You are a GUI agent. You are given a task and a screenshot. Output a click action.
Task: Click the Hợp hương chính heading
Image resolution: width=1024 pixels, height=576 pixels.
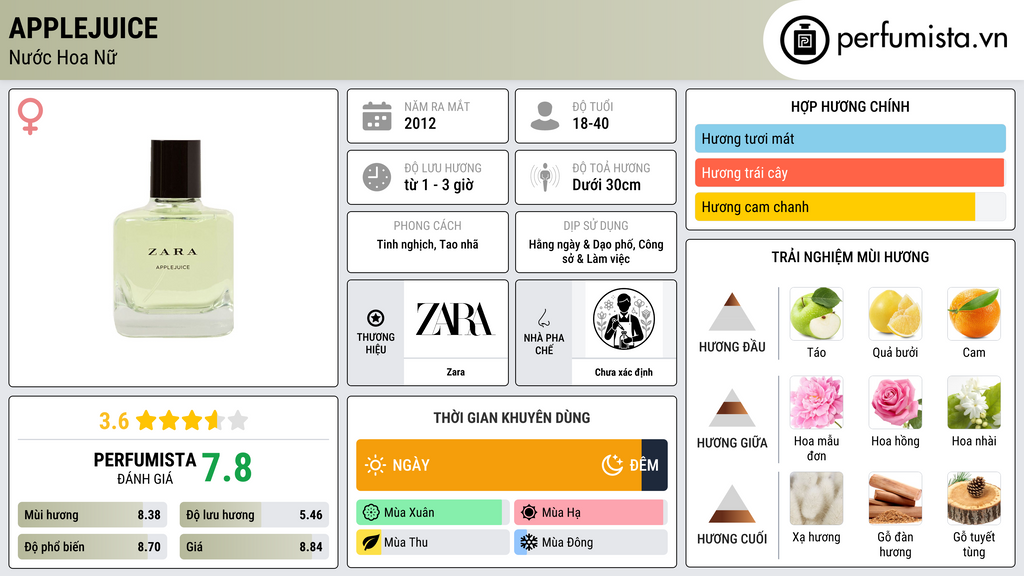(x=850, y=106)
